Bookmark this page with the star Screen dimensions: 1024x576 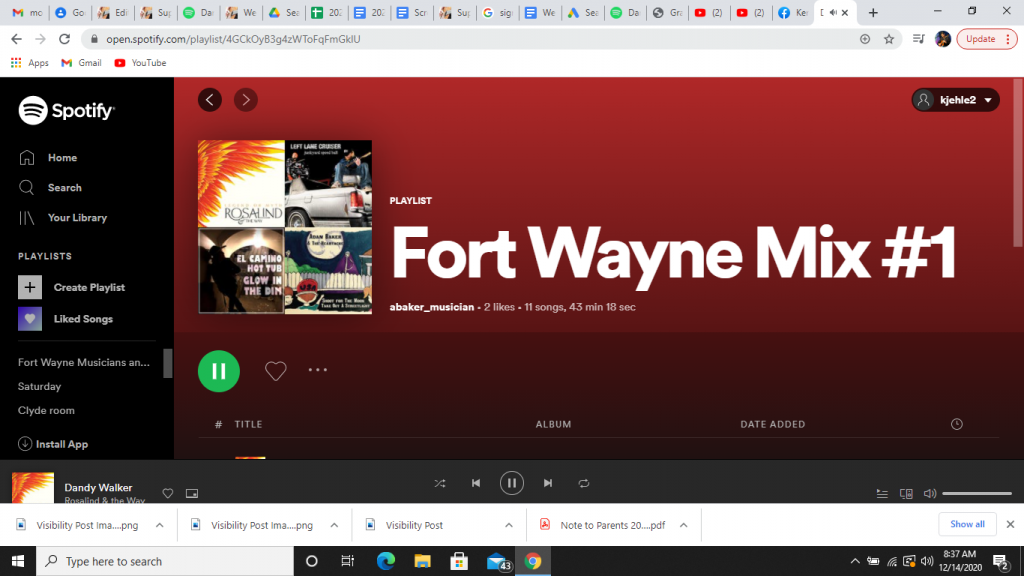(x=889, y=39)
